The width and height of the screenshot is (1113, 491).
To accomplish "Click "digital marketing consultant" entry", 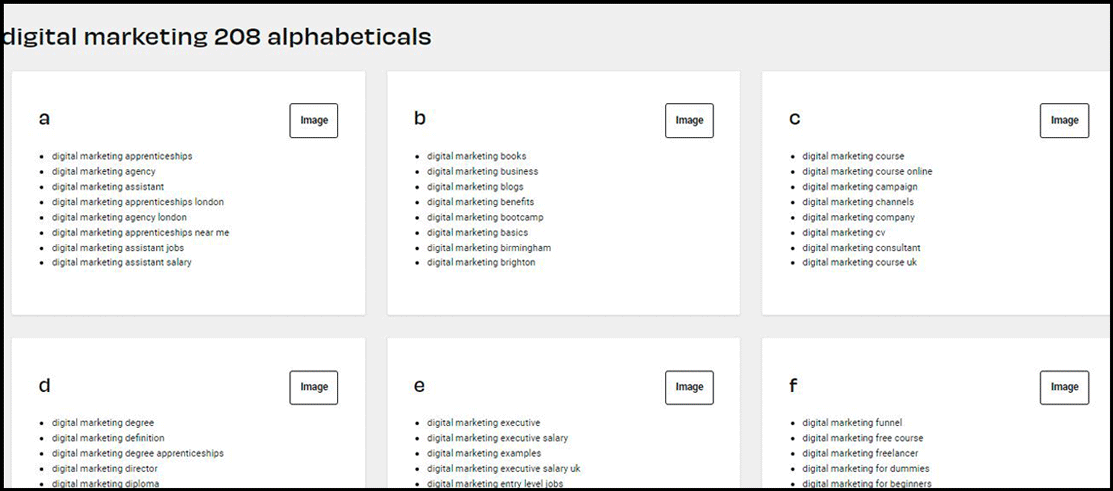I will click(861, 248).
